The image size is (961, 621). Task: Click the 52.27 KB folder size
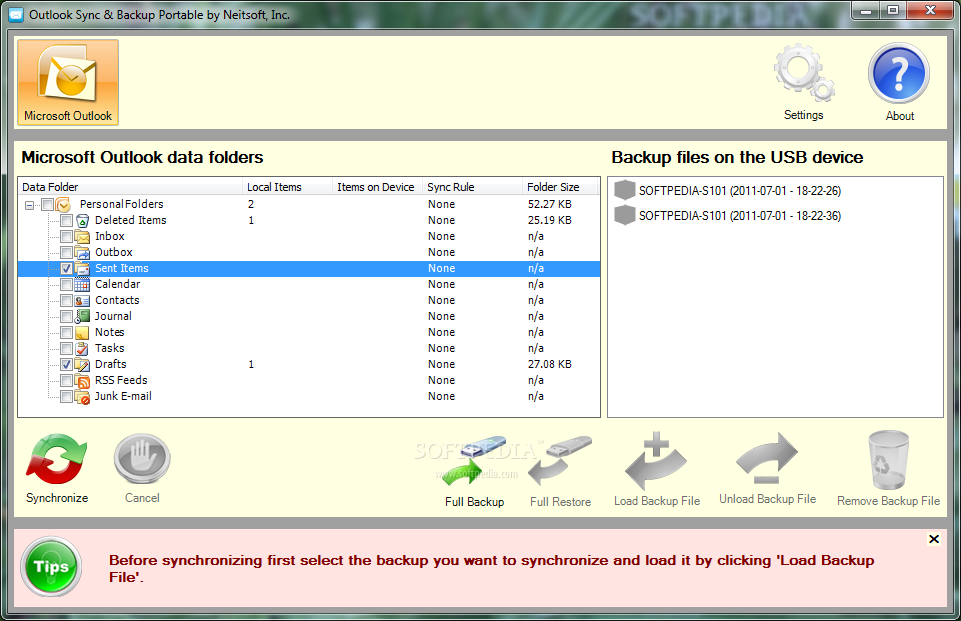[x=550, y=204]
